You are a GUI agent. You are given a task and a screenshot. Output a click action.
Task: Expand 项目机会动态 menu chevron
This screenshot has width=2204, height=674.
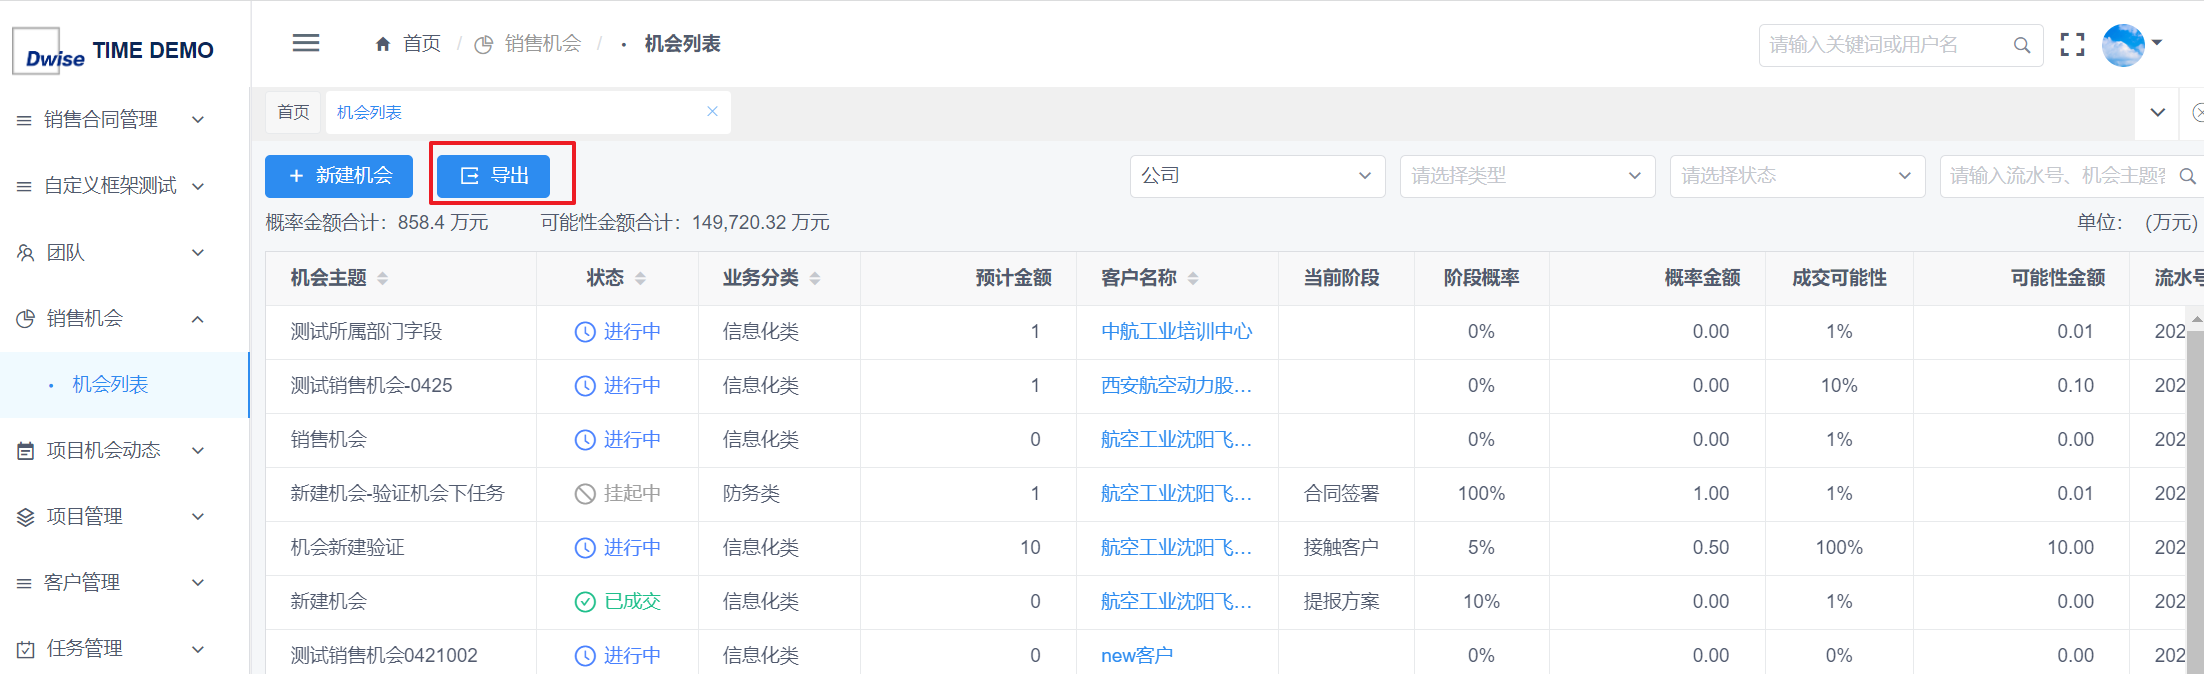pyautogui.click(x=198, y=451)
